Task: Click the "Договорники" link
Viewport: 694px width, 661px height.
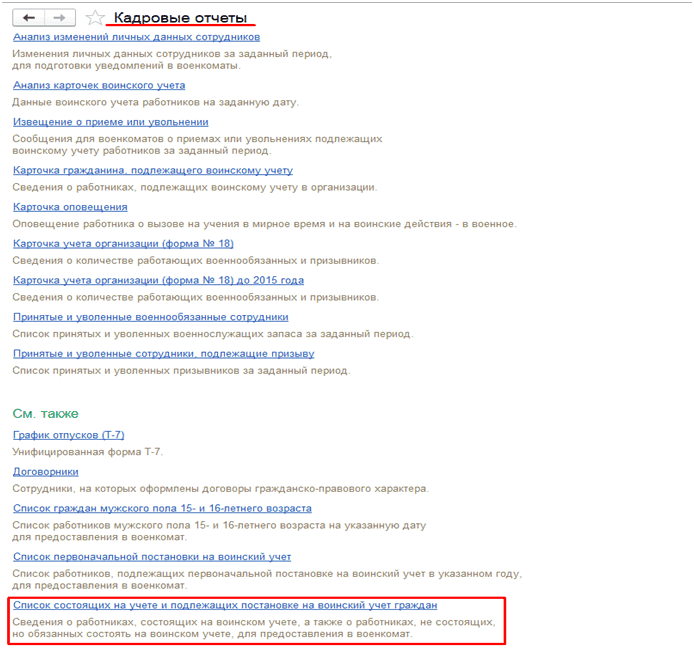Action: click(x=46, y=471)
